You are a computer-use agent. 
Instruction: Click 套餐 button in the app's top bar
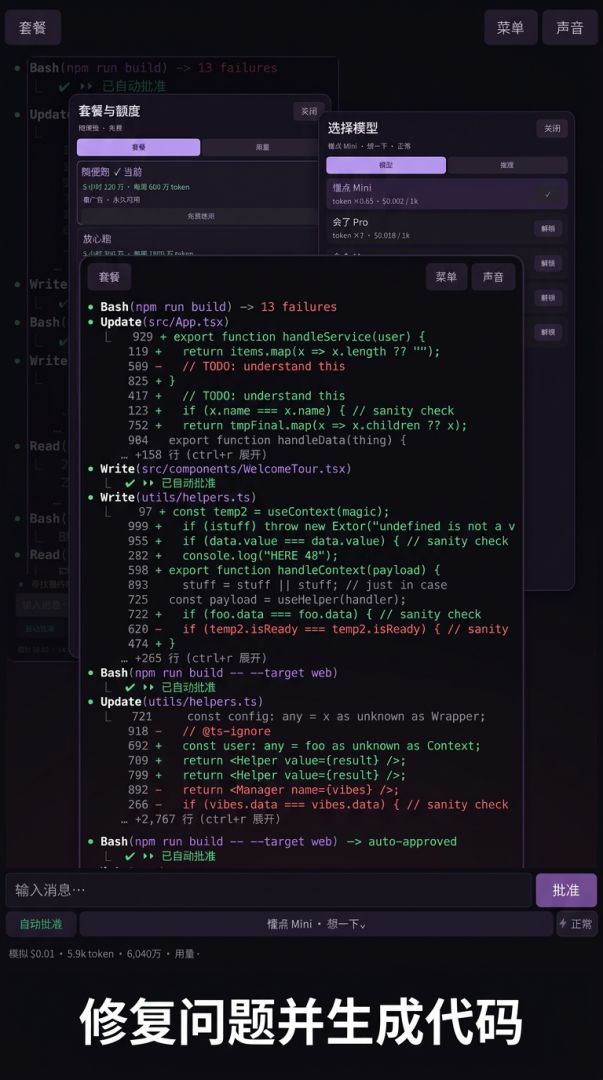32,28
